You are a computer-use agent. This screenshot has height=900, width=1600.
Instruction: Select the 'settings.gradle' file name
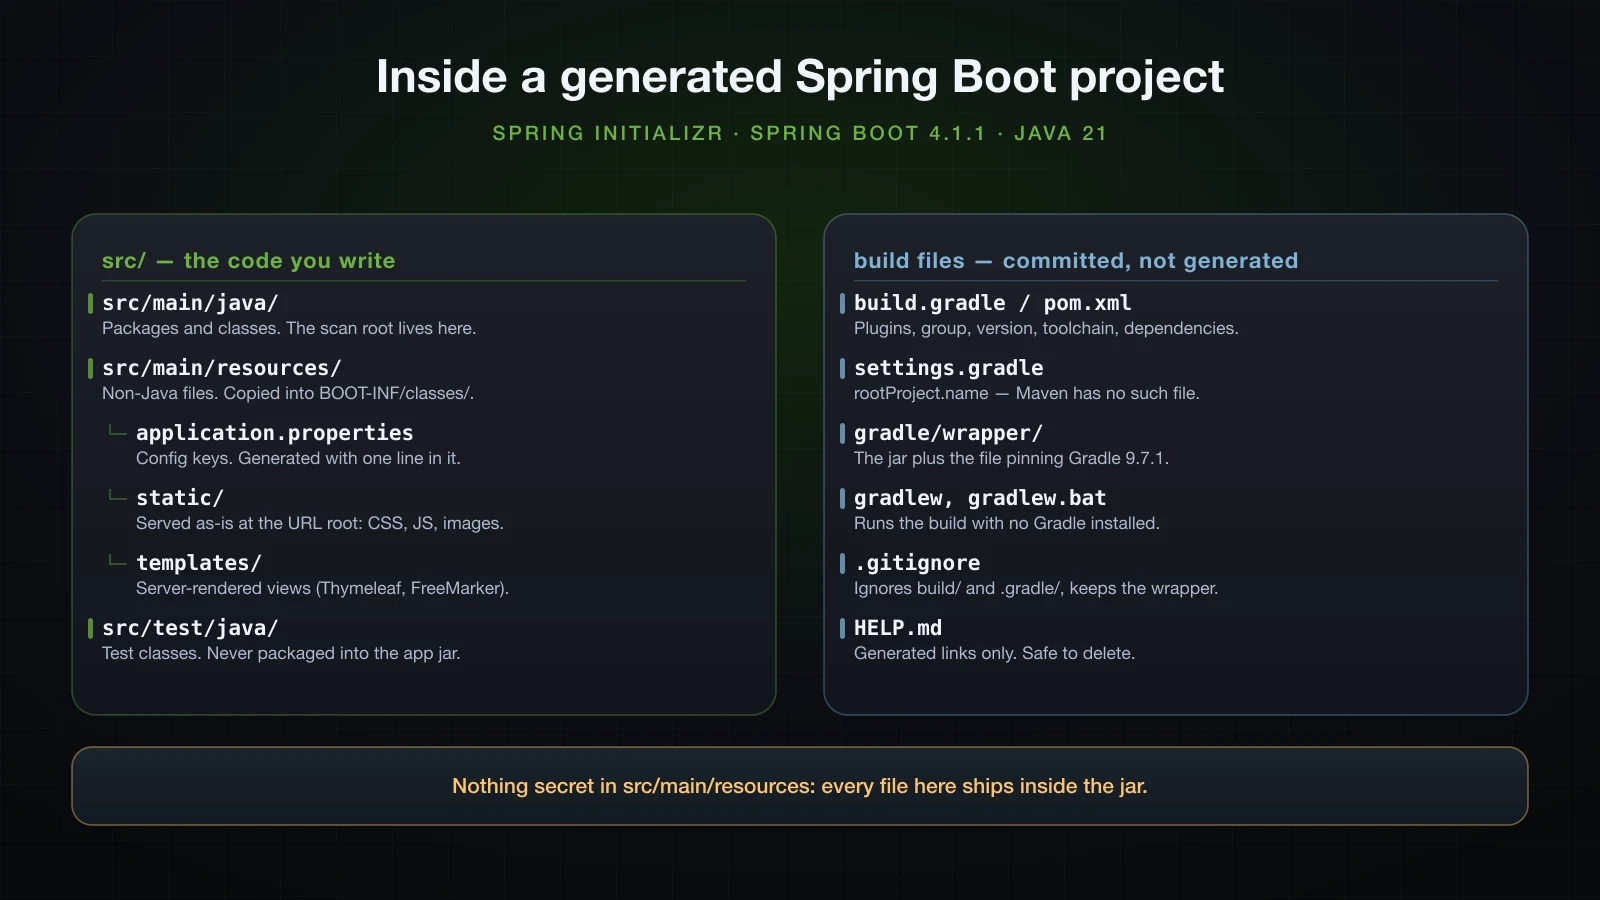point(949,368)
